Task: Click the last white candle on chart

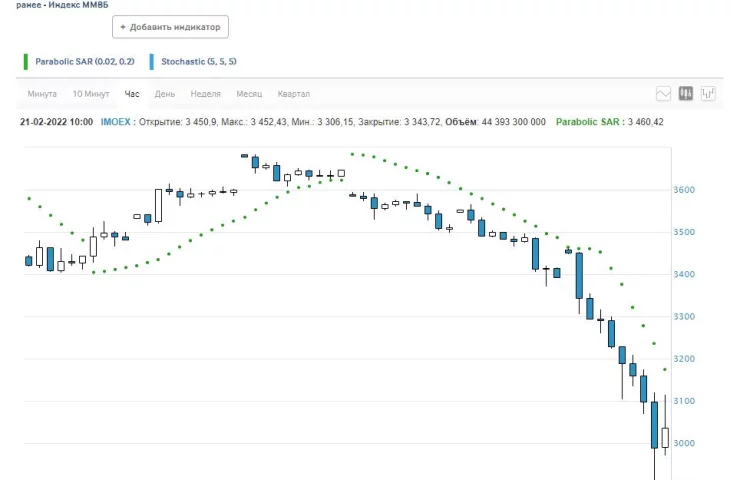Action: (665, 437)
